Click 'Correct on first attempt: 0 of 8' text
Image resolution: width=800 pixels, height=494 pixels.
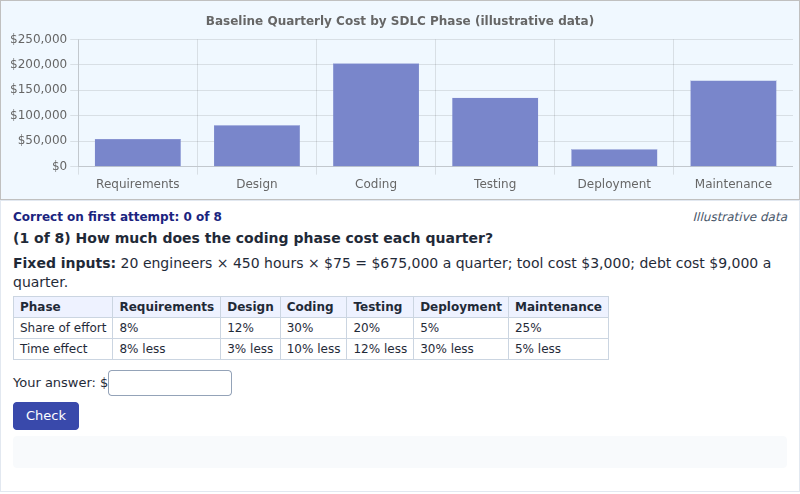pos(117,217)
